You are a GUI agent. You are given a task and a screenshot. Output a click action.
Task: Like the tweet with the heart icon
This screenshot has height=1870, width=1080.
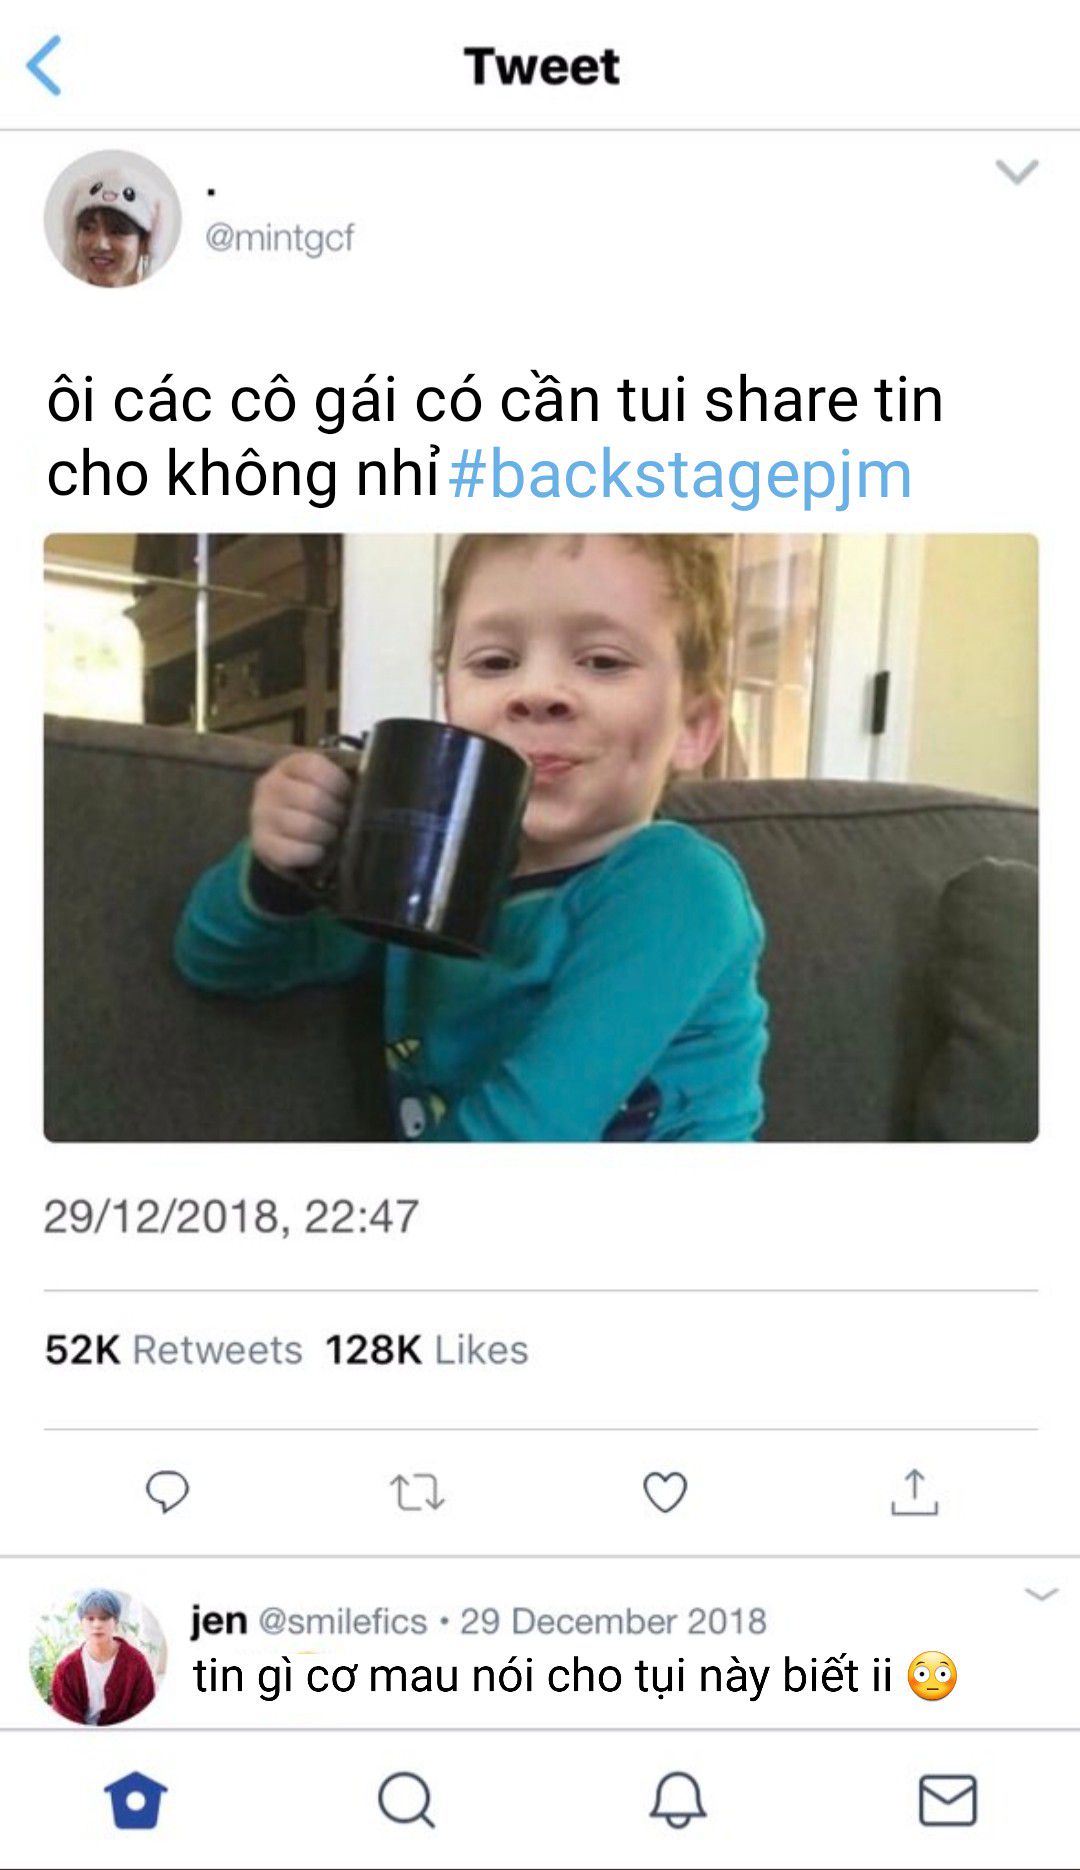(665, 1492)
